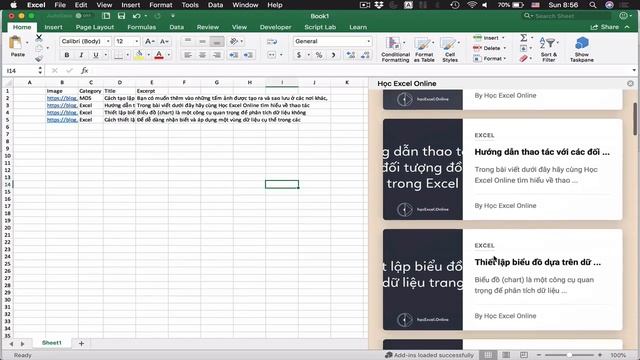This screenshot has width=640, height=360.
Task: Click the Spotlight search icon in menu bar
Action: click(x=593, y=5)
